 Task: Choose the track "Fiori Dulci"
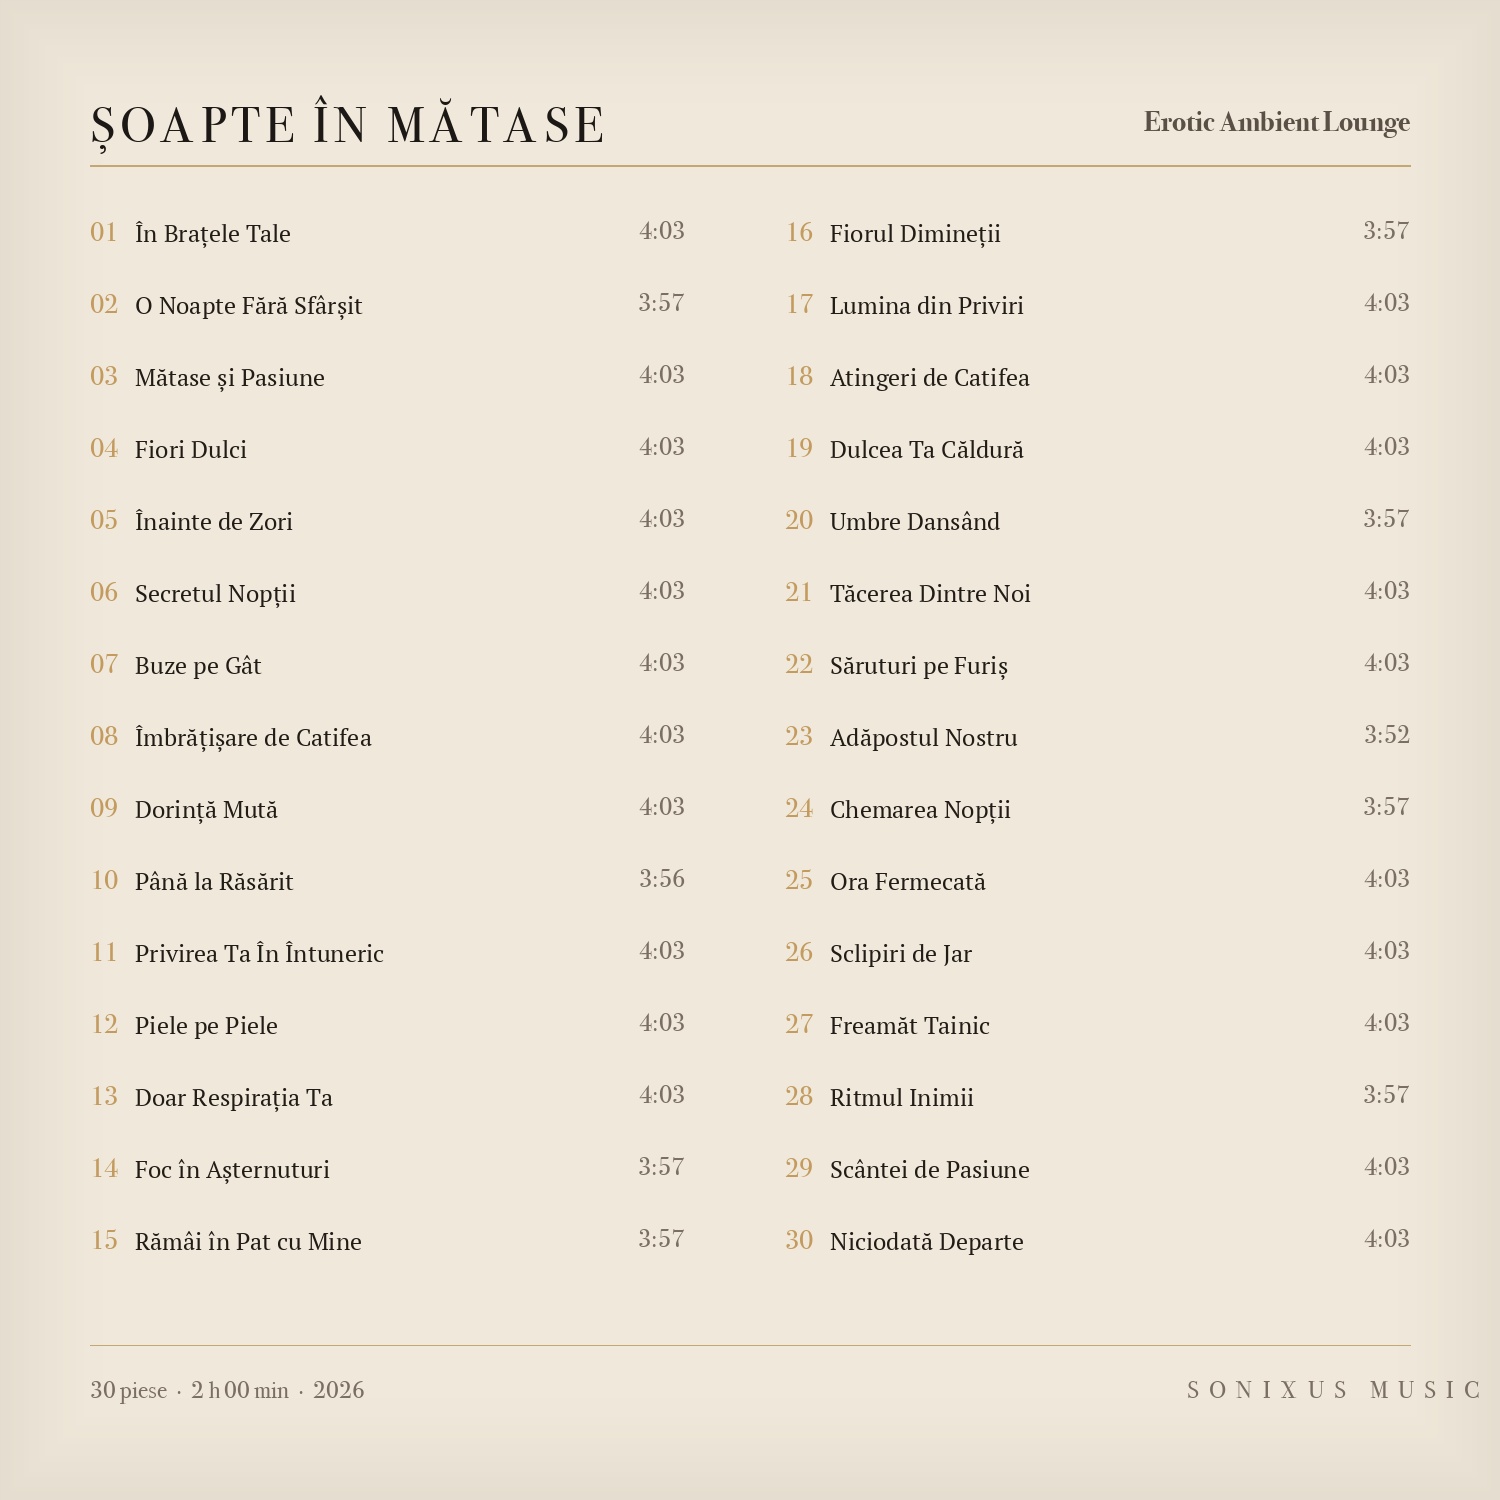pos(191,449)
